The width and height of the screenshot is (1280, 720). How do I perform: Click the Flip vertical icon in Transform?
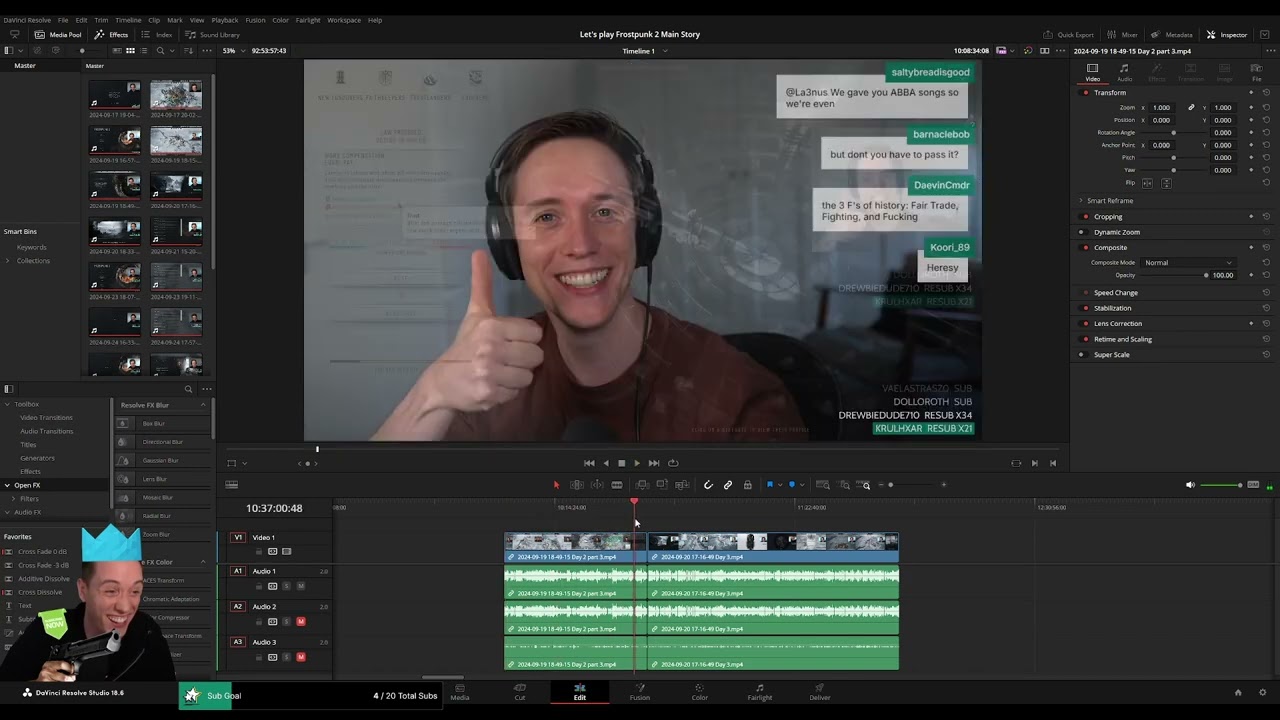[1166, 183]
